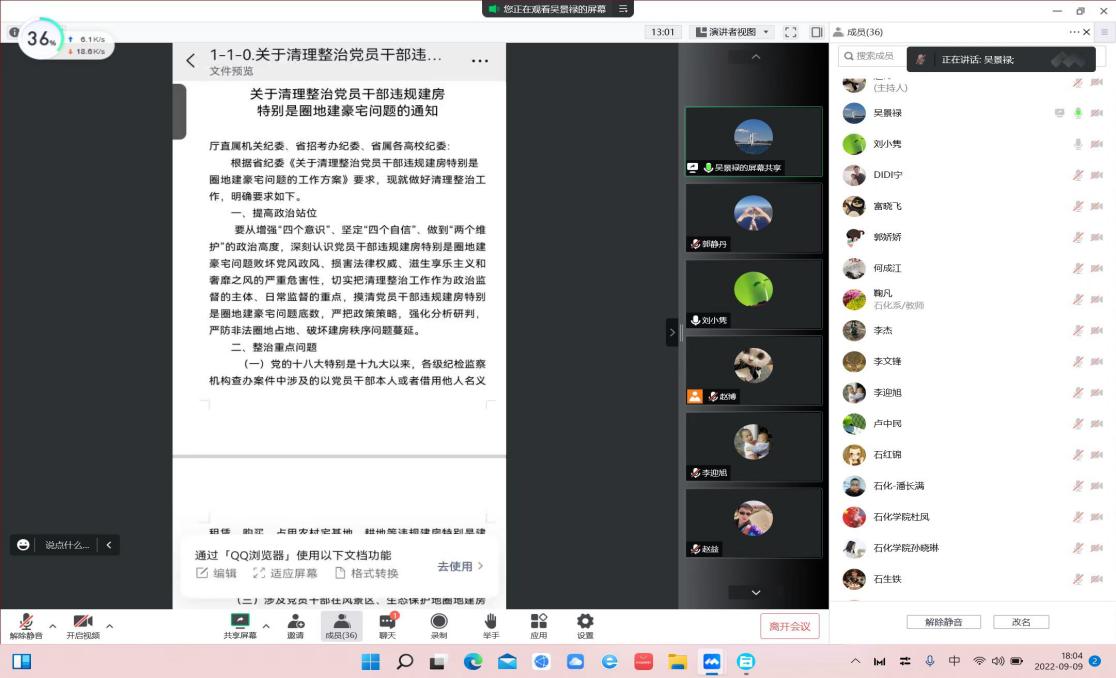
Task: Select member 石红锦 in the list
Action: (x=972, y=455)
